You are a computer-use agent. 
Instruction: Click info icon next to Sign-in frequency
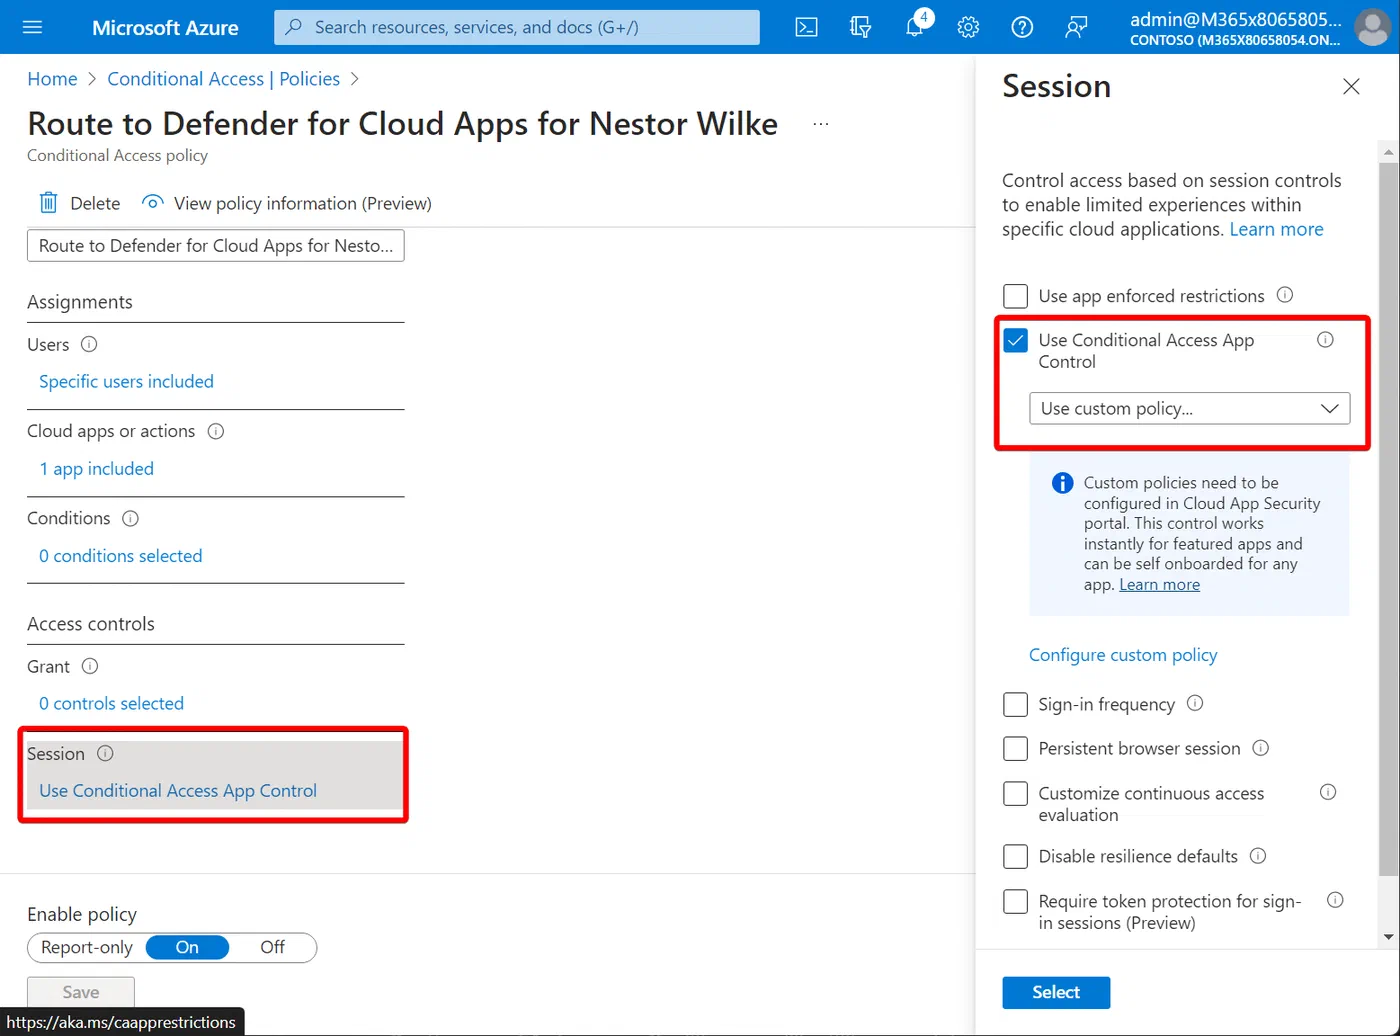(x=1195, y=704)
